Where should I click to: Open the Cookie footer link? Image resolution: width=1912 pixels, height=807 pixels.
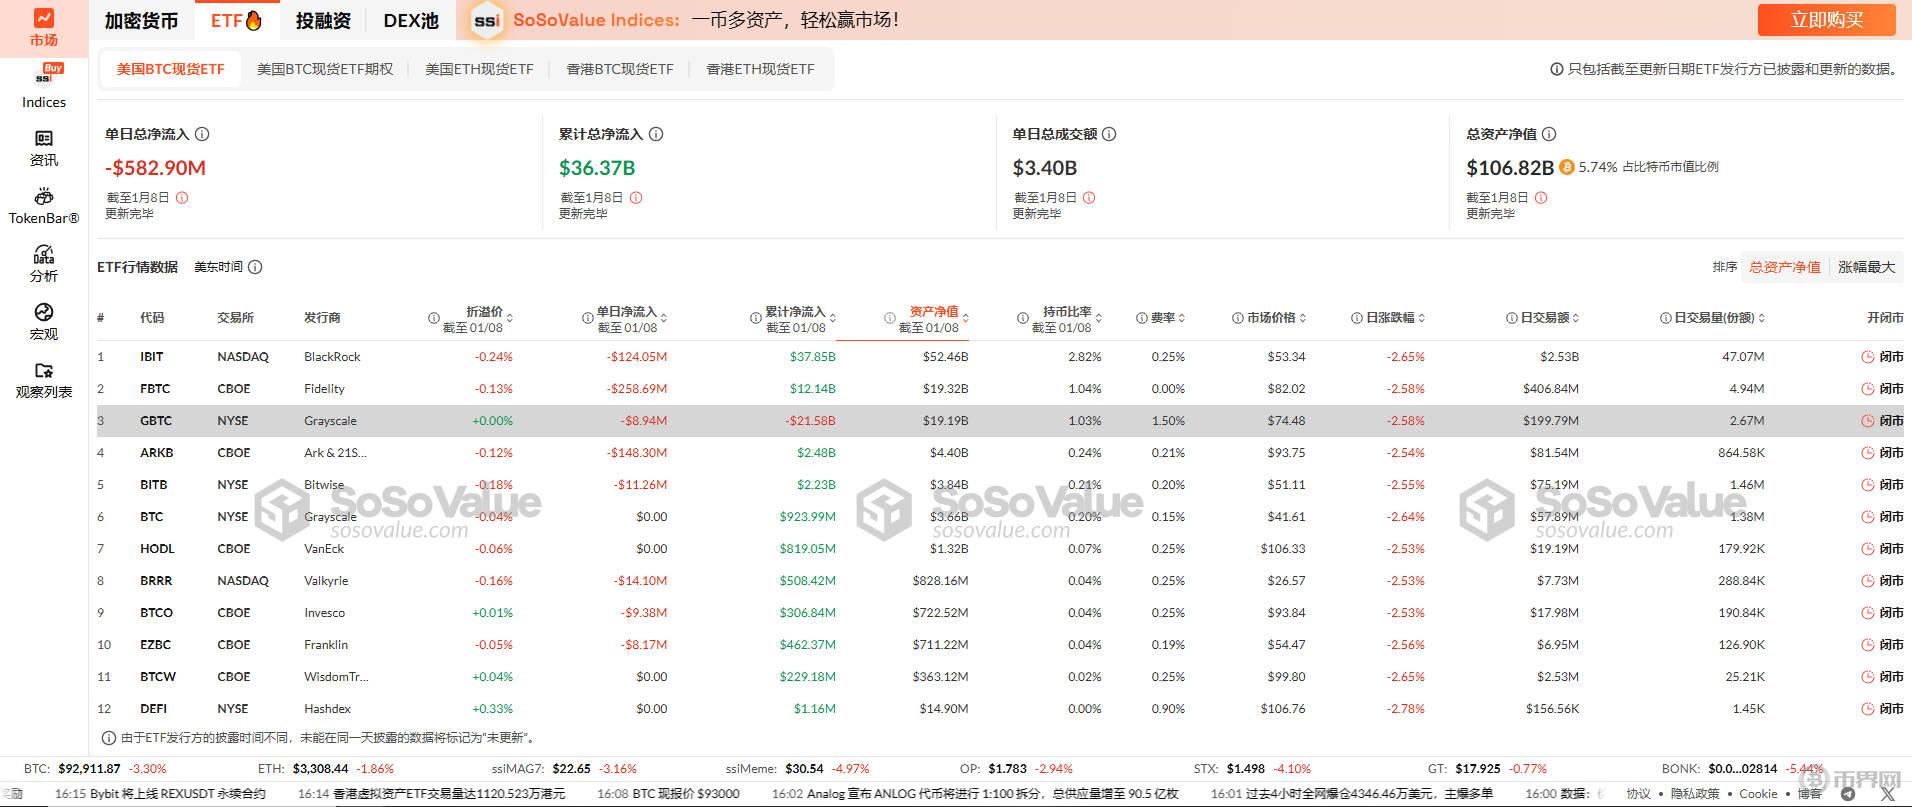coord(1758,794)
